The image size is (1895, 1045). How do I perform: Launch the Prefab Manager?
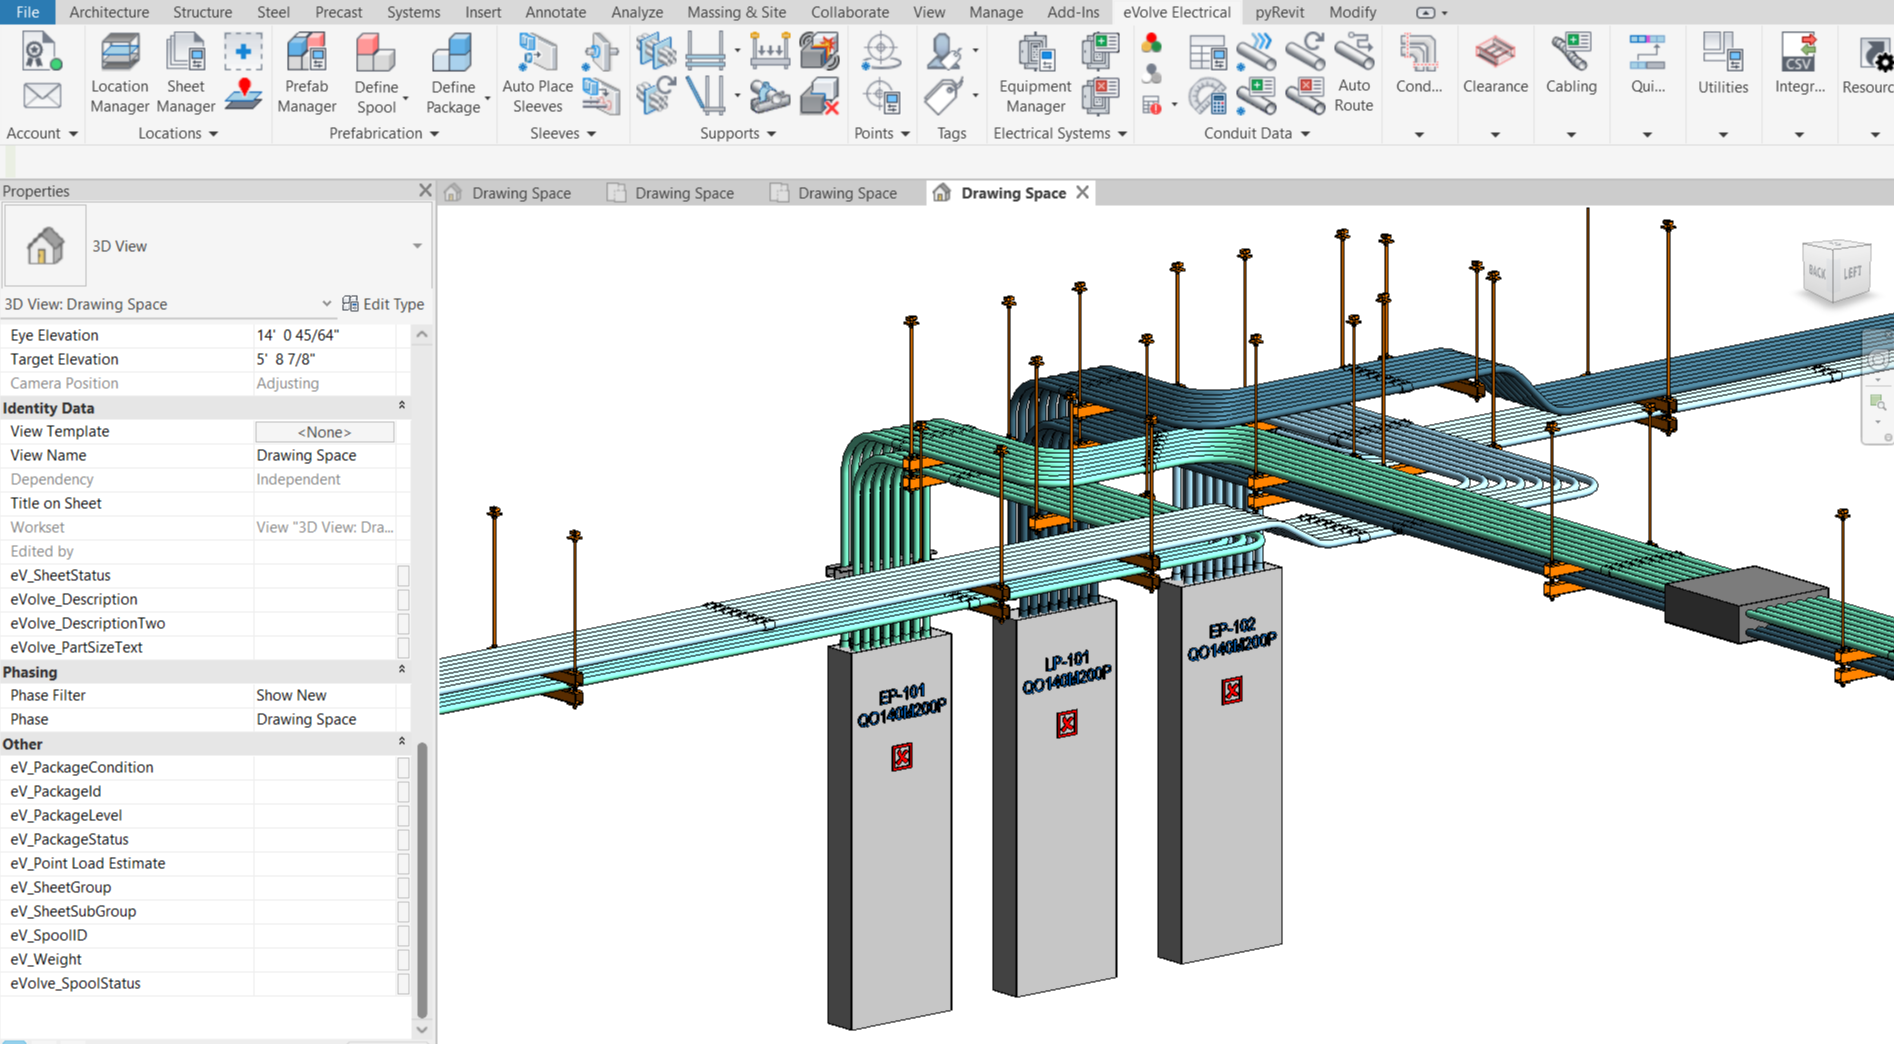tap(306, 73)
